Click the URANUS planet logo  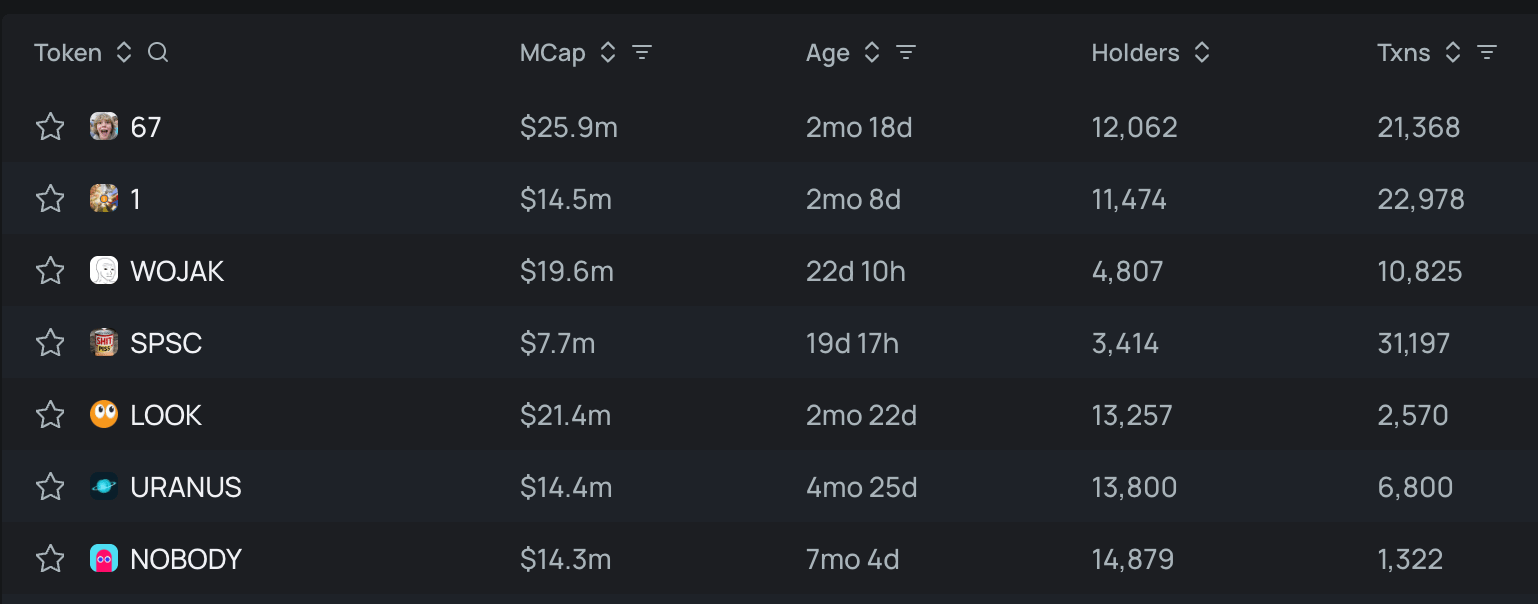(x=104, y=487)
